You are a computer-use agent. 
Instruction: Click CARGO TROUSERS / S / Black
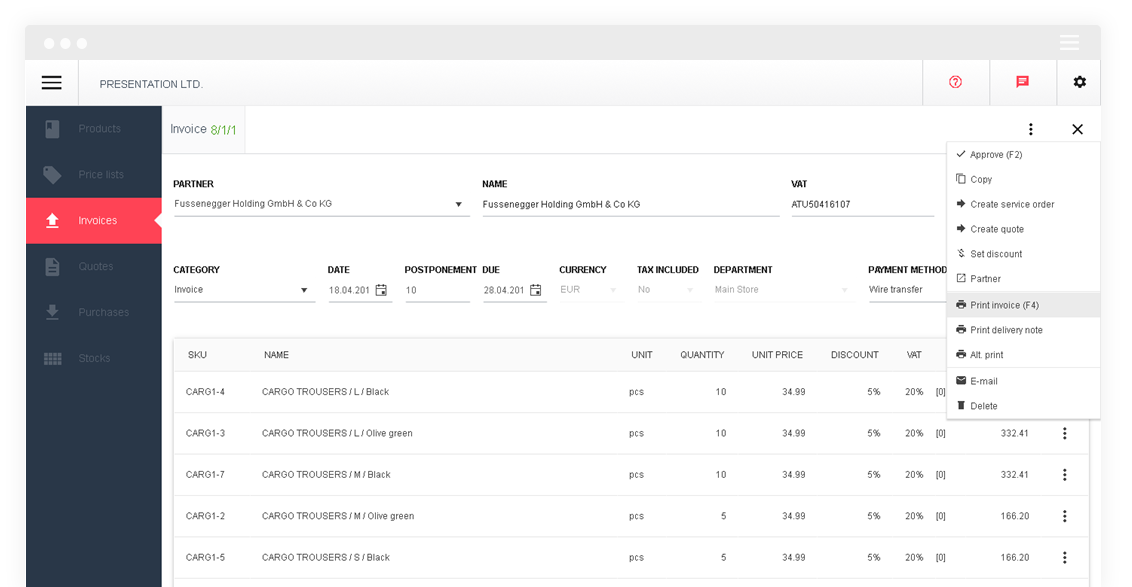pos(326,557)
